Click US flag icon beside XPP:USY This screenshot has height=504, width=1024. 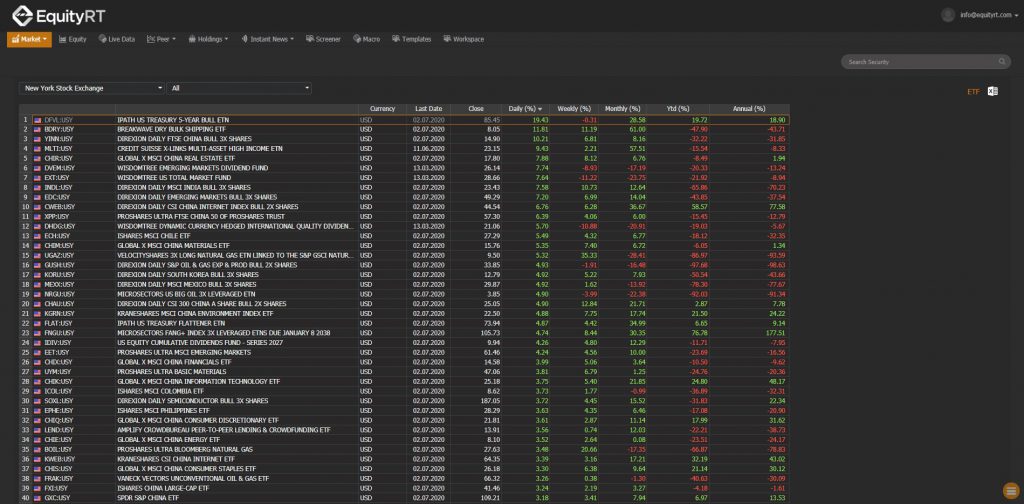(37, 216)
